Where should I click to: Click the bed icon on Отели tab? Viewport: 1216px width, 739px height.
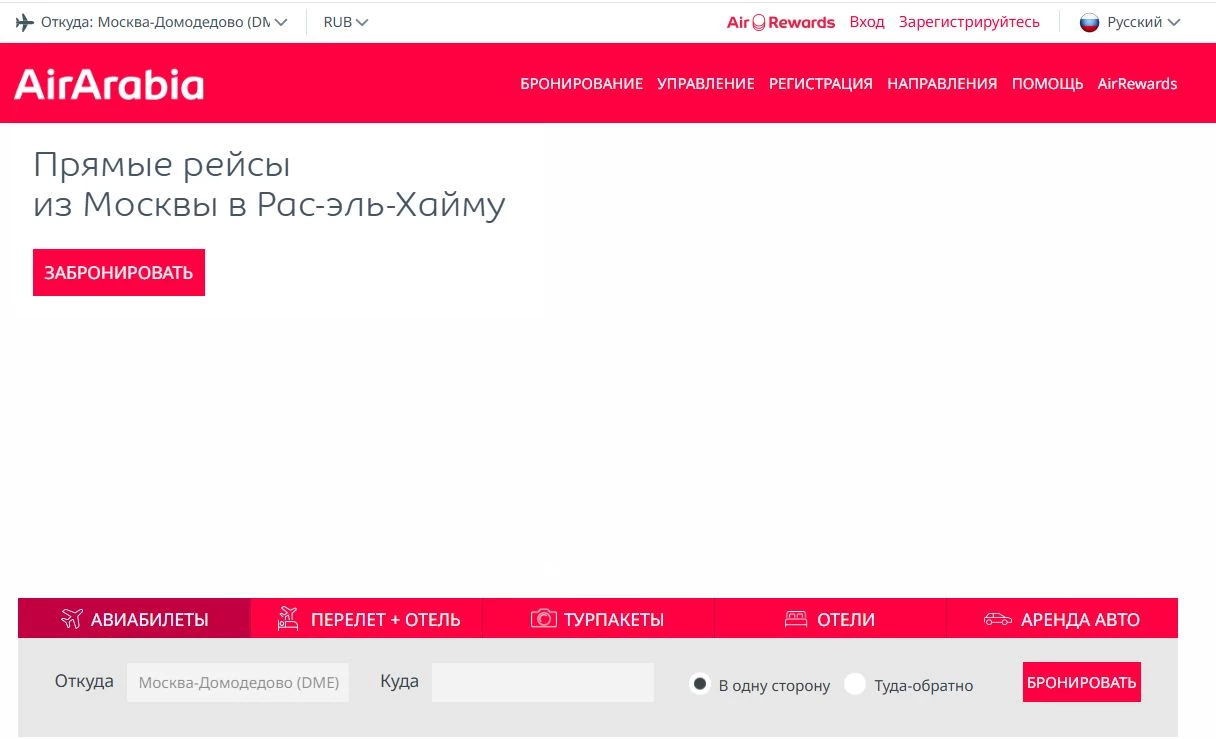(x=796, y=619)
